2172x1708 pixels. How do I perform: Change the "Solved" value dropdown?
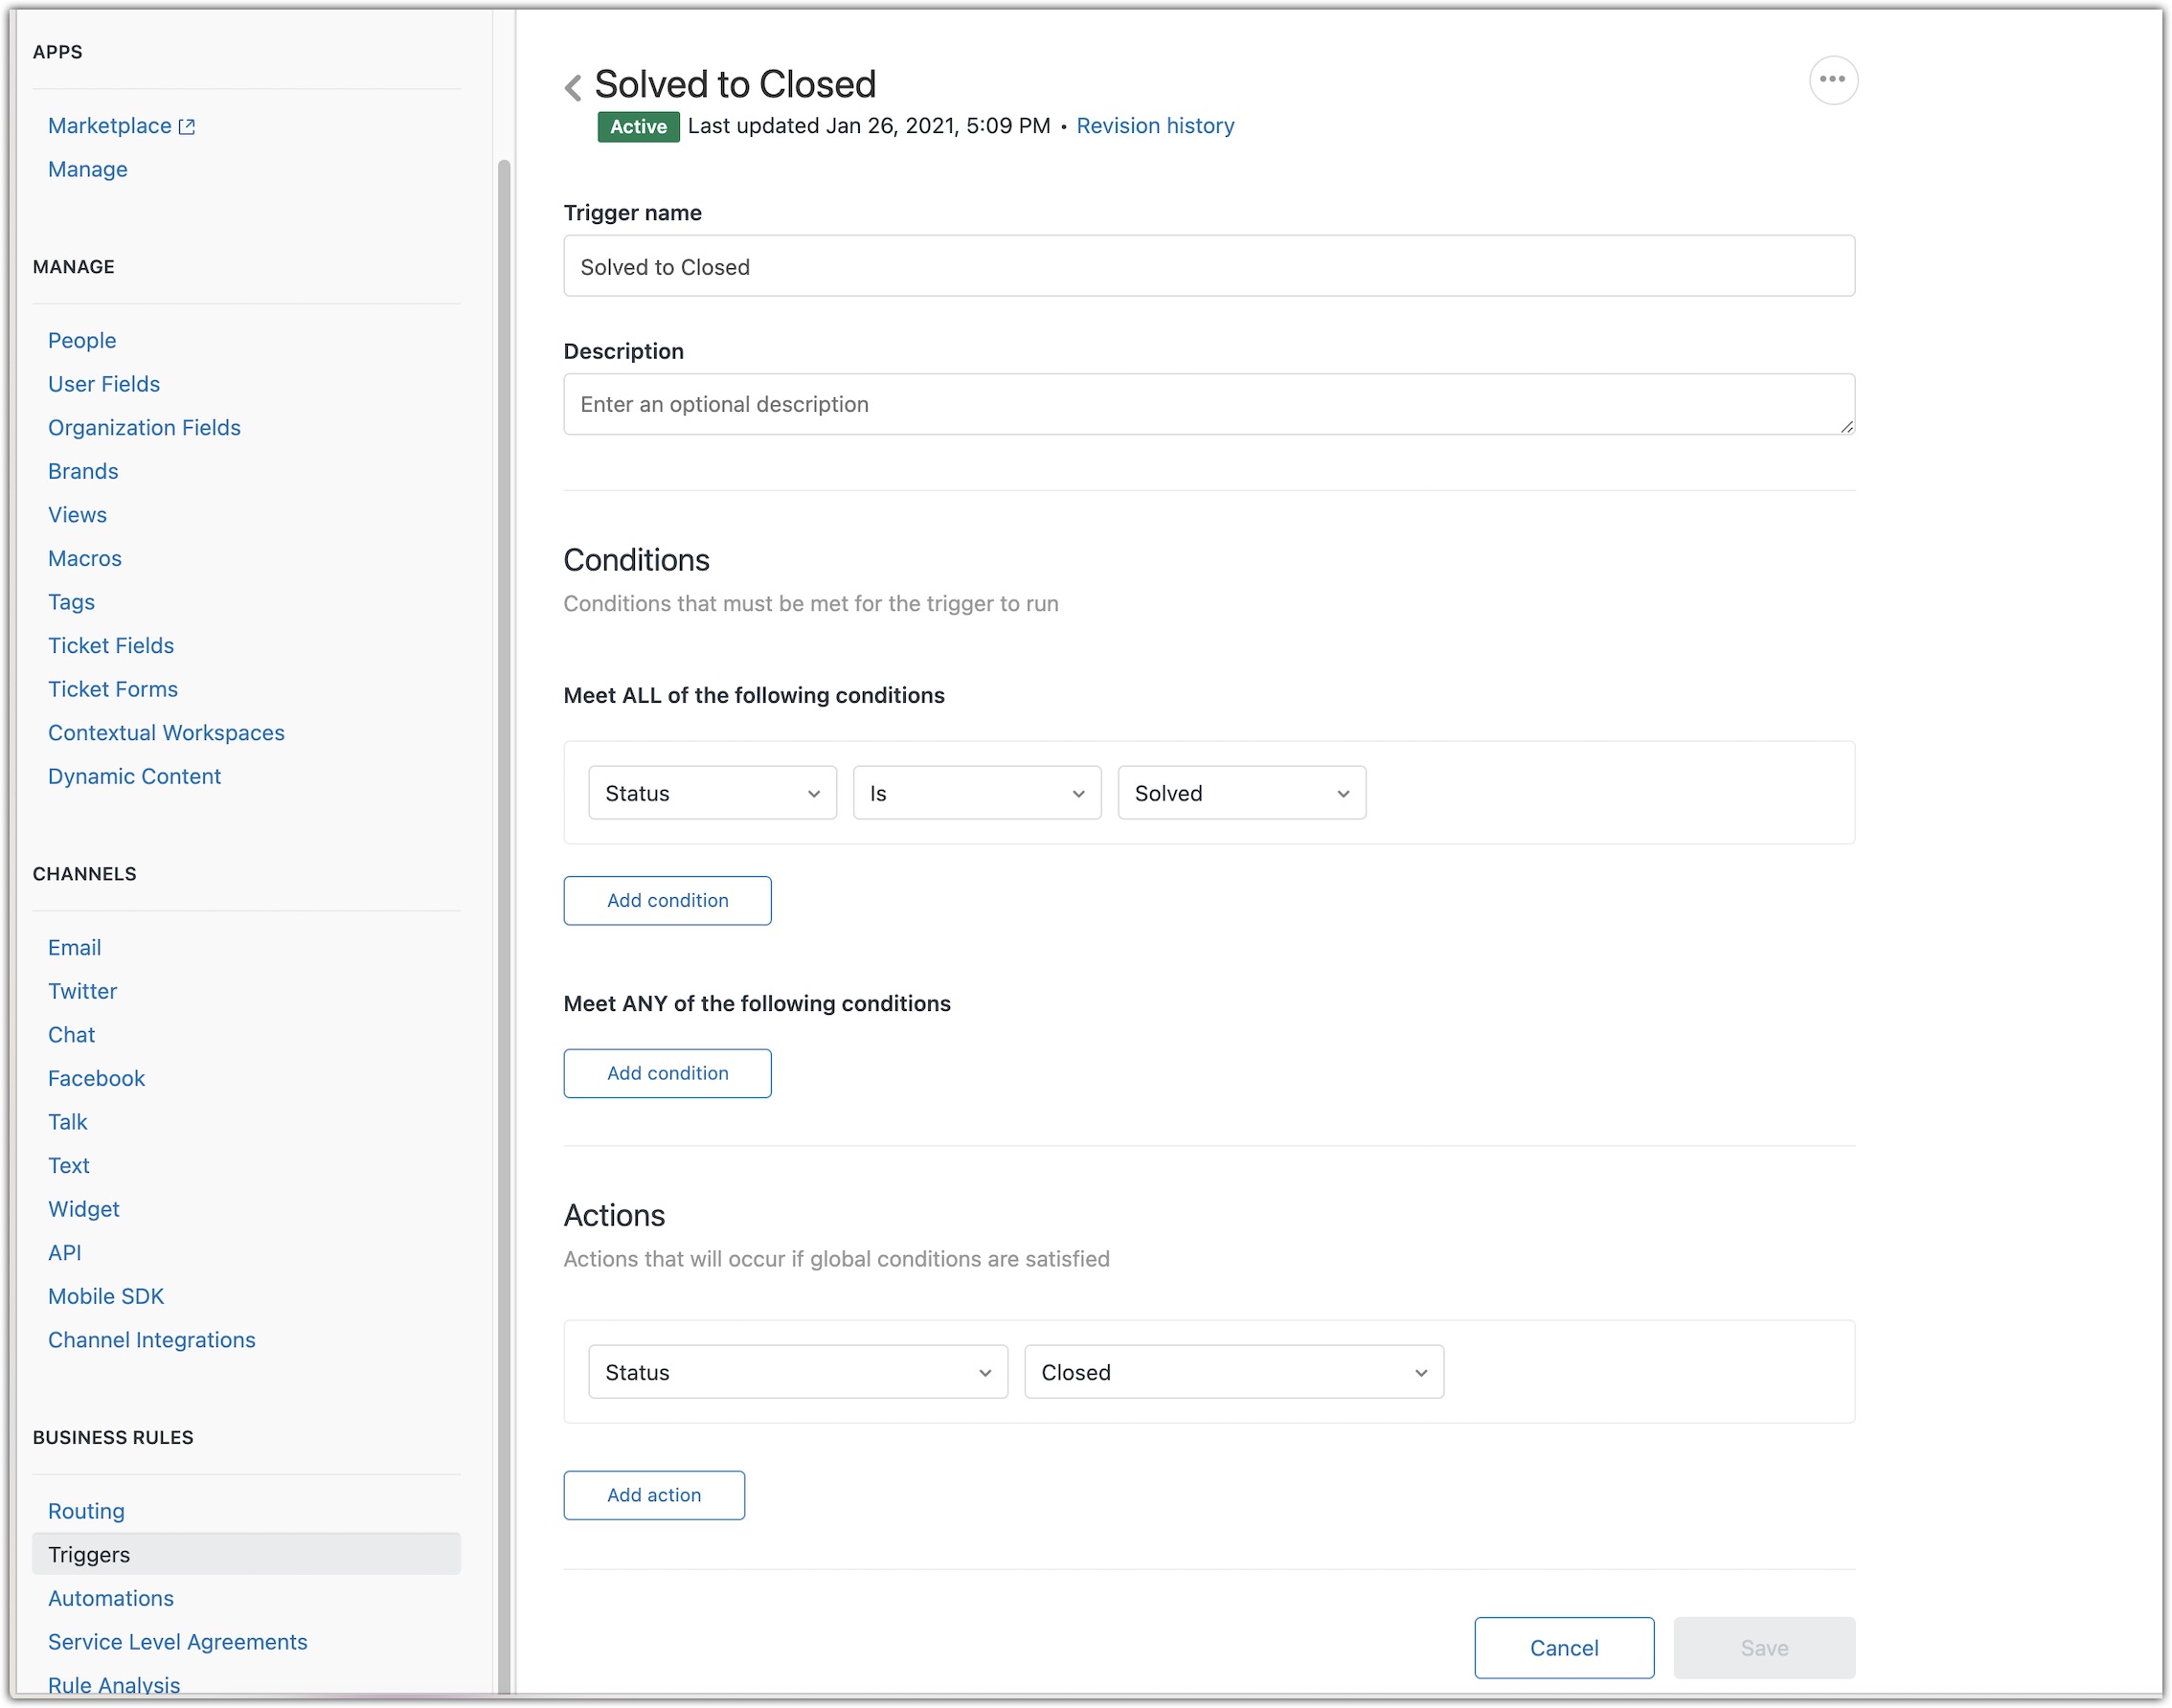[x=1241, y=792]
